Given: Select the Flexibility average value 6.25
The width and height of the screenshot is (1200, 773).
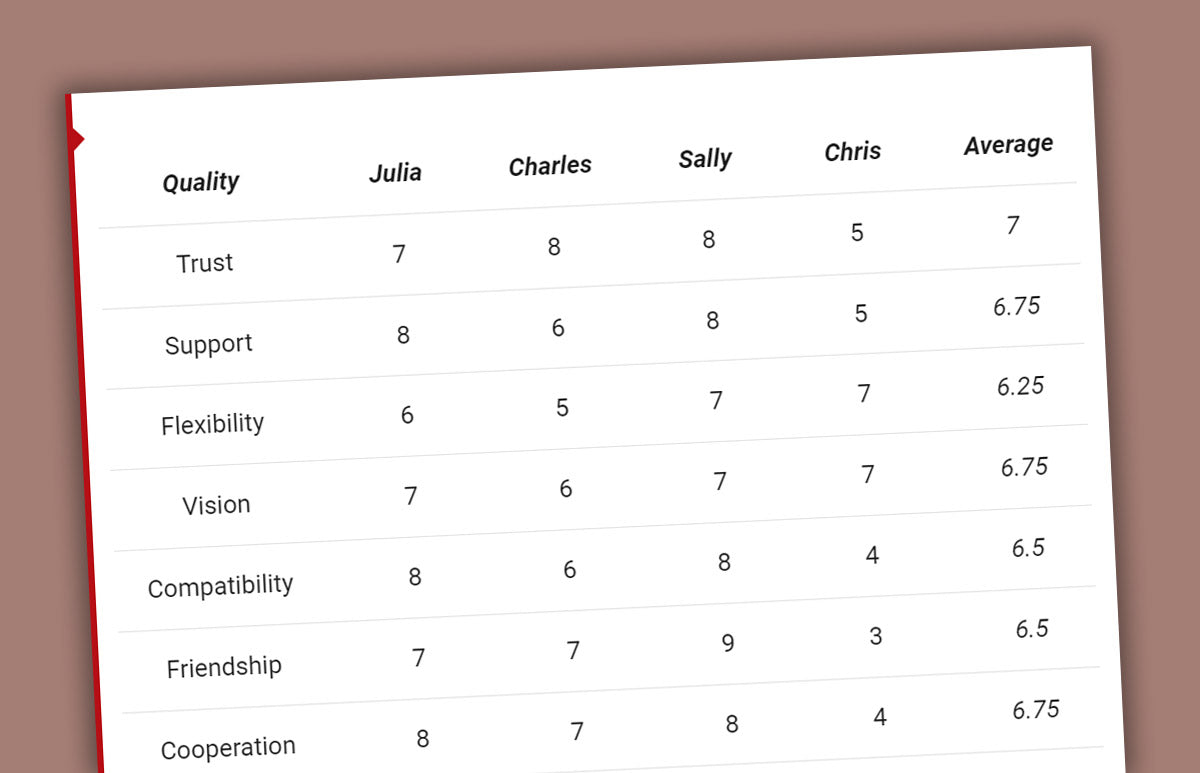Looking at the screenshot, I should point(1020,387).
